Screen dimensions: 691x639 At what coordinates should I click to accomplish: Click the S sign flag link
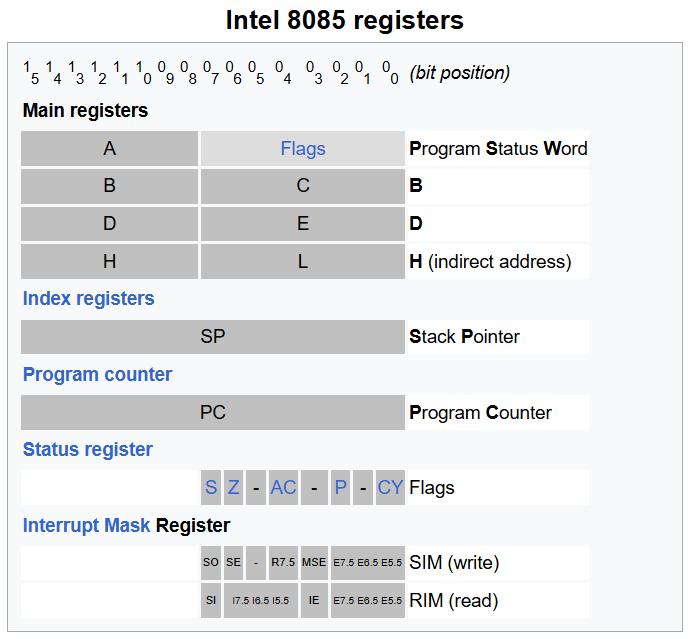(211, 487)
